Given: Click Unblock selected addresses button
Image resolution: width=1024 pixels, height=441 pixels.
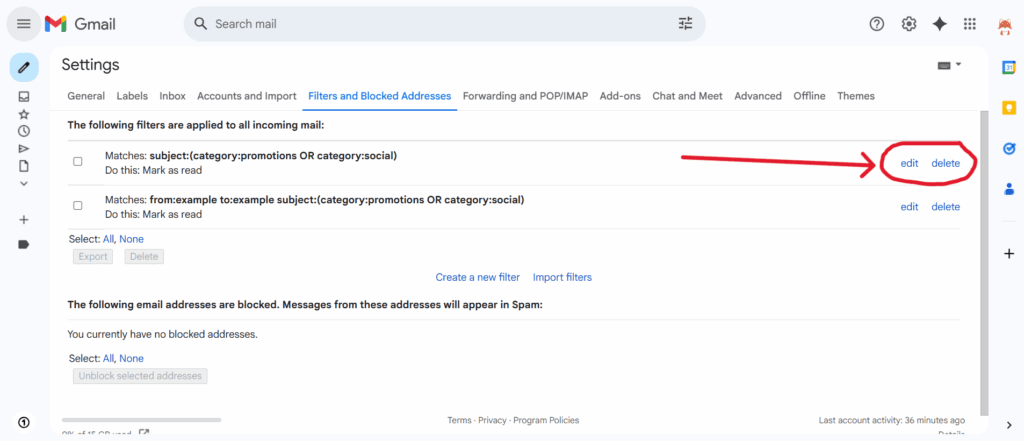Looking at the screenshot, I should pos(140,376).
